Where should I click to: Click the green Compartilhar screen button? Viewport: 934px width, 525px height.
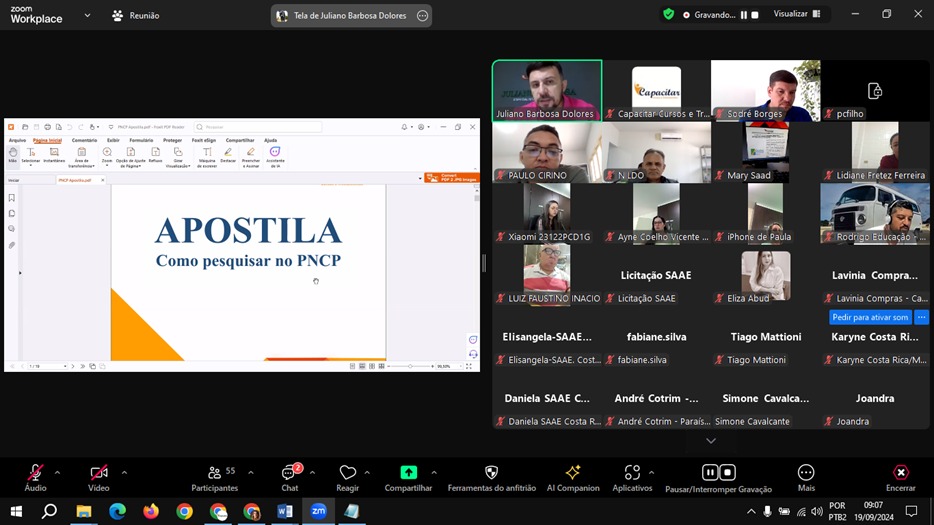408,473
